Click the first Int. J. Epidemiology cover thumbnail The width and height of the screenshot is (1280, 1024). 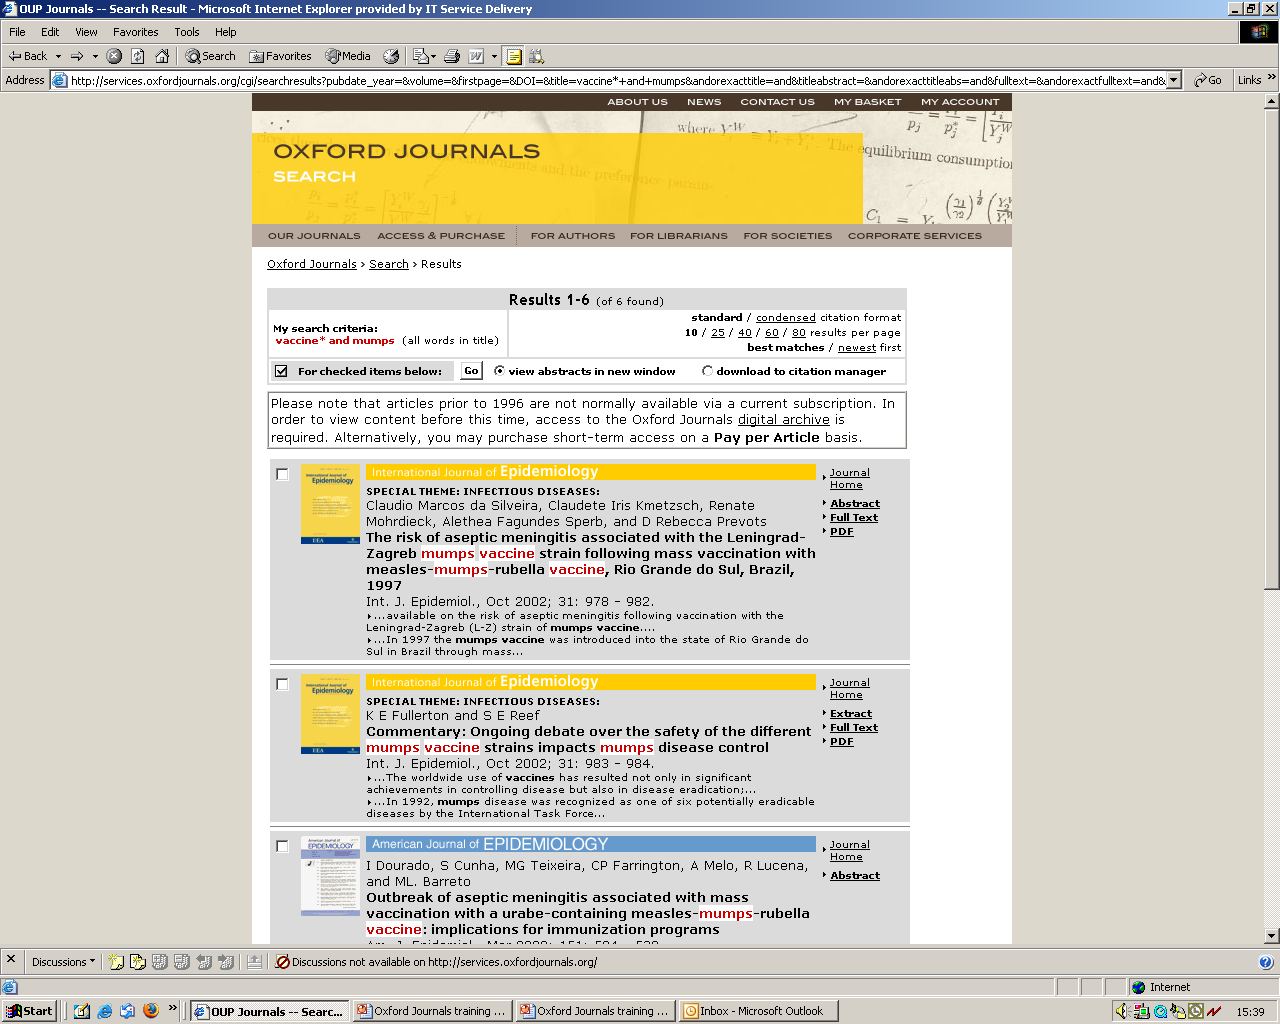coord(330,504)
